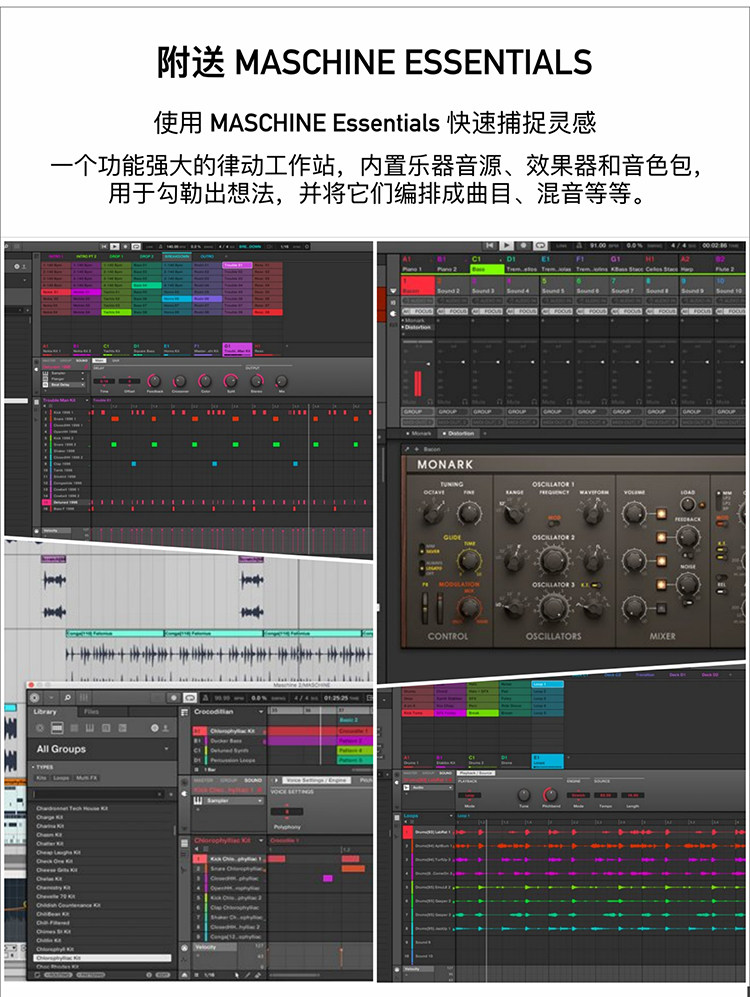Select group A1 Piano 1 in mixer

418,265
